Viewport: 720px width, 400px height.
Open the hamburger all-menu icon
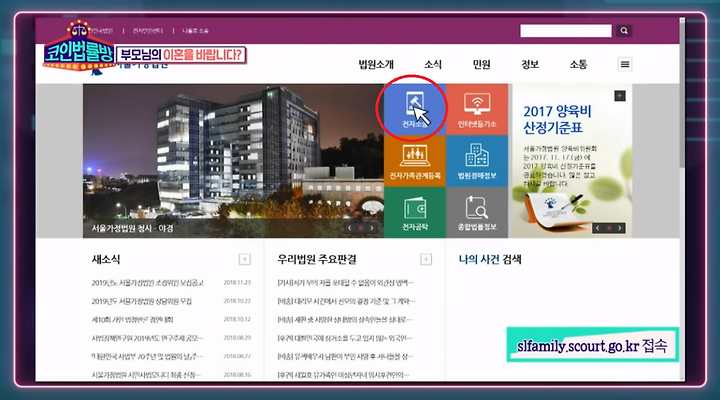click(x=625, y=64)
